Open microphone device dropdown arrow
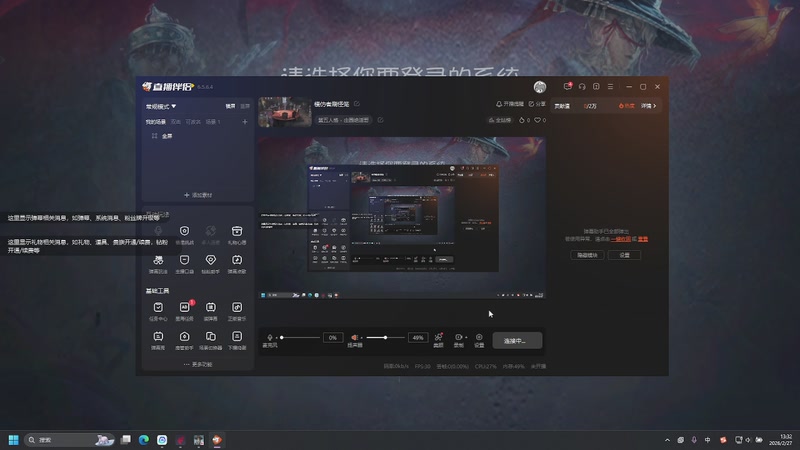Image resolution: width=800 pixels, height=450 pixels. click(x=277, y=338)
